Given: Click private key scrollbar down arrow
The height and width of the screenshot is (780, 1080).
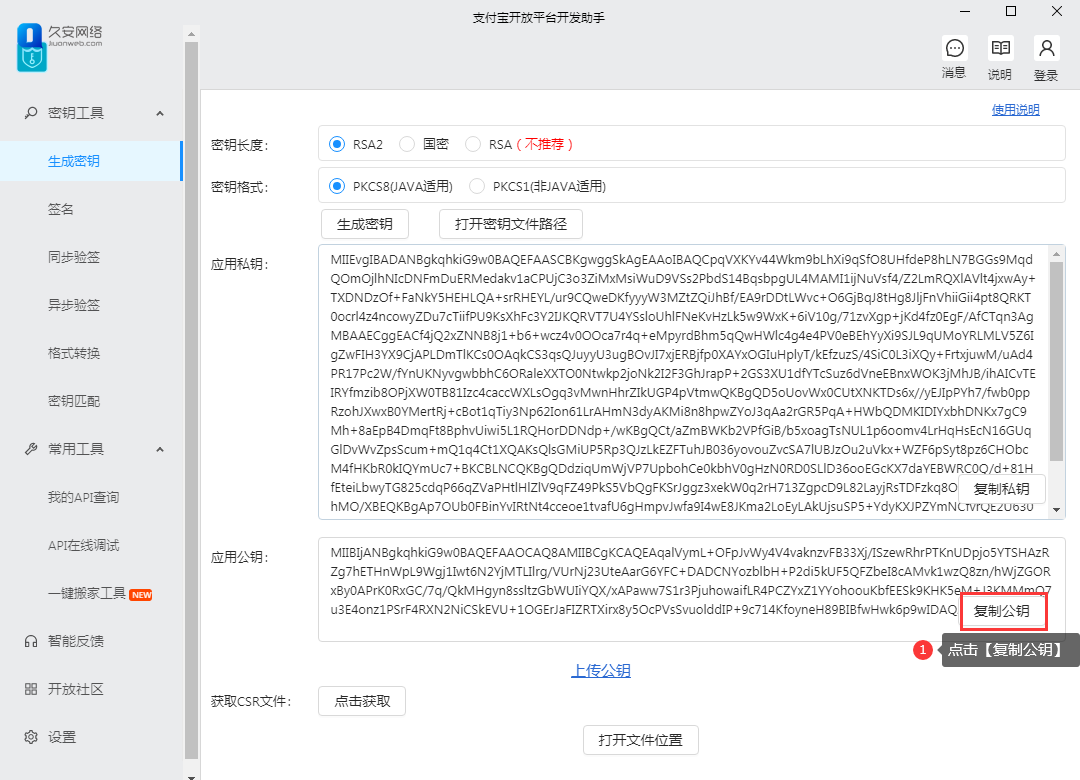Looking at the screenshot, I should [1057, 511].
